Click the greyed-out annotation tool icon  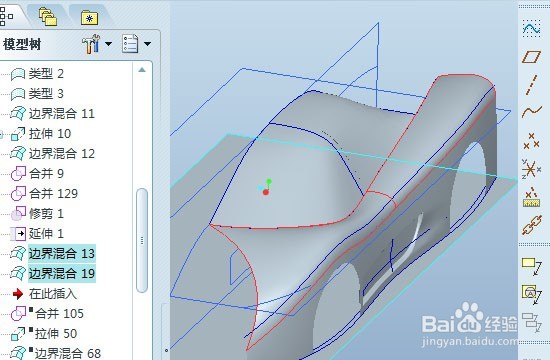(531, 322)
